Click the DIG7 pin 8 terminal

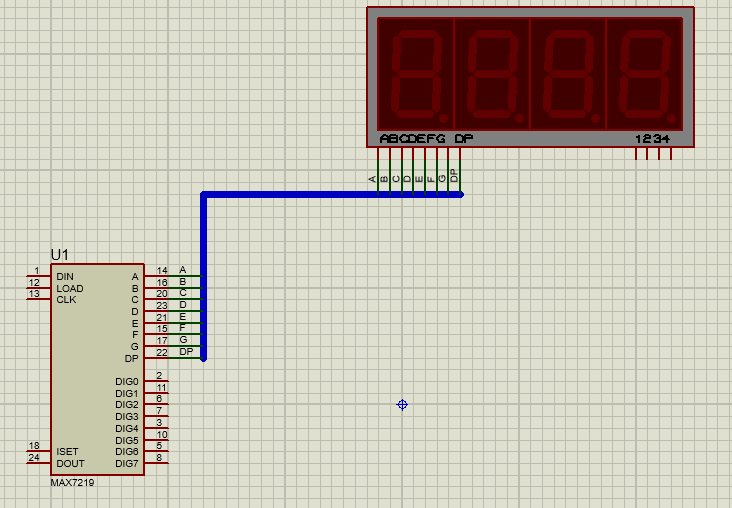(x=158, y=463)
